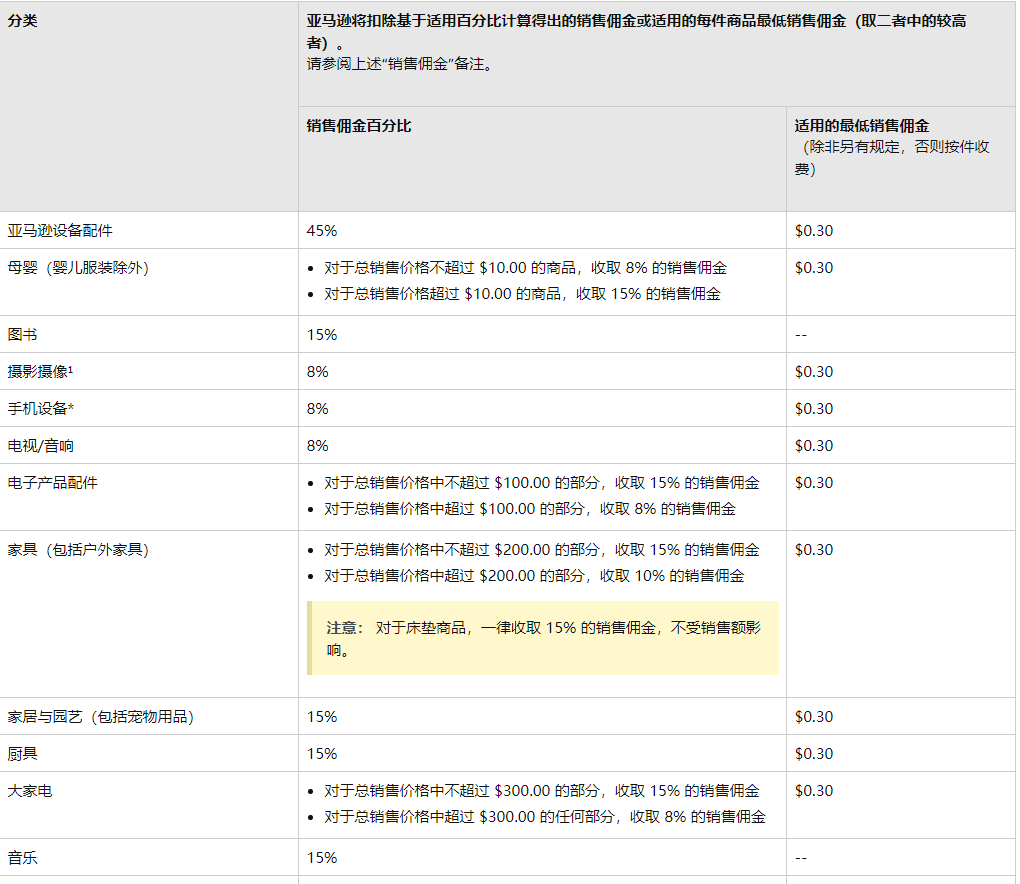Click the $0.30 fee in 大家电 row
This screenshot has width=1020, height=884.
(814, 791)
